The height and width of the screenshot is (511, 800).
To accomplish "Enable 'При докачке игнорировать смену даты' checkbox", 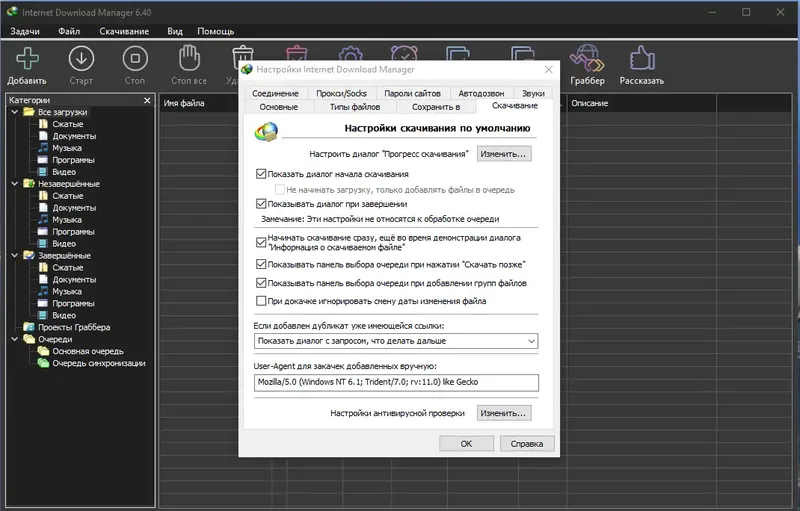I will coord(261,301).
